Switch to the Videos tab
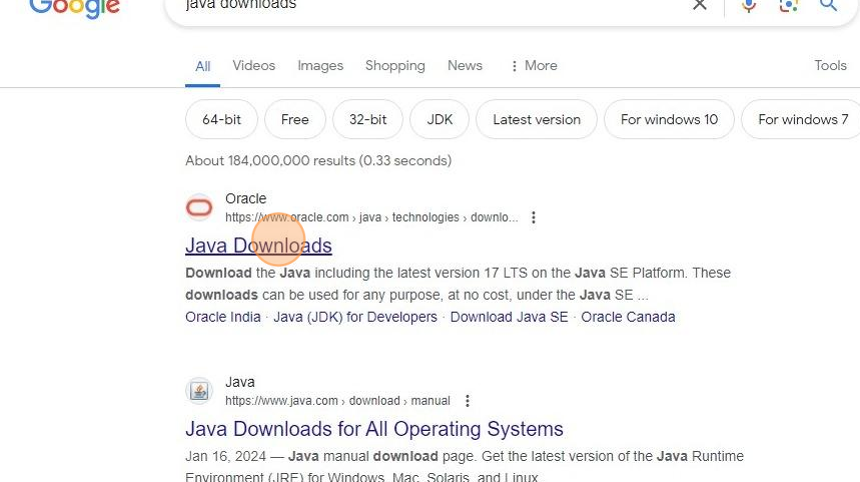Viewport: 860px width, 482px height. 253,66
